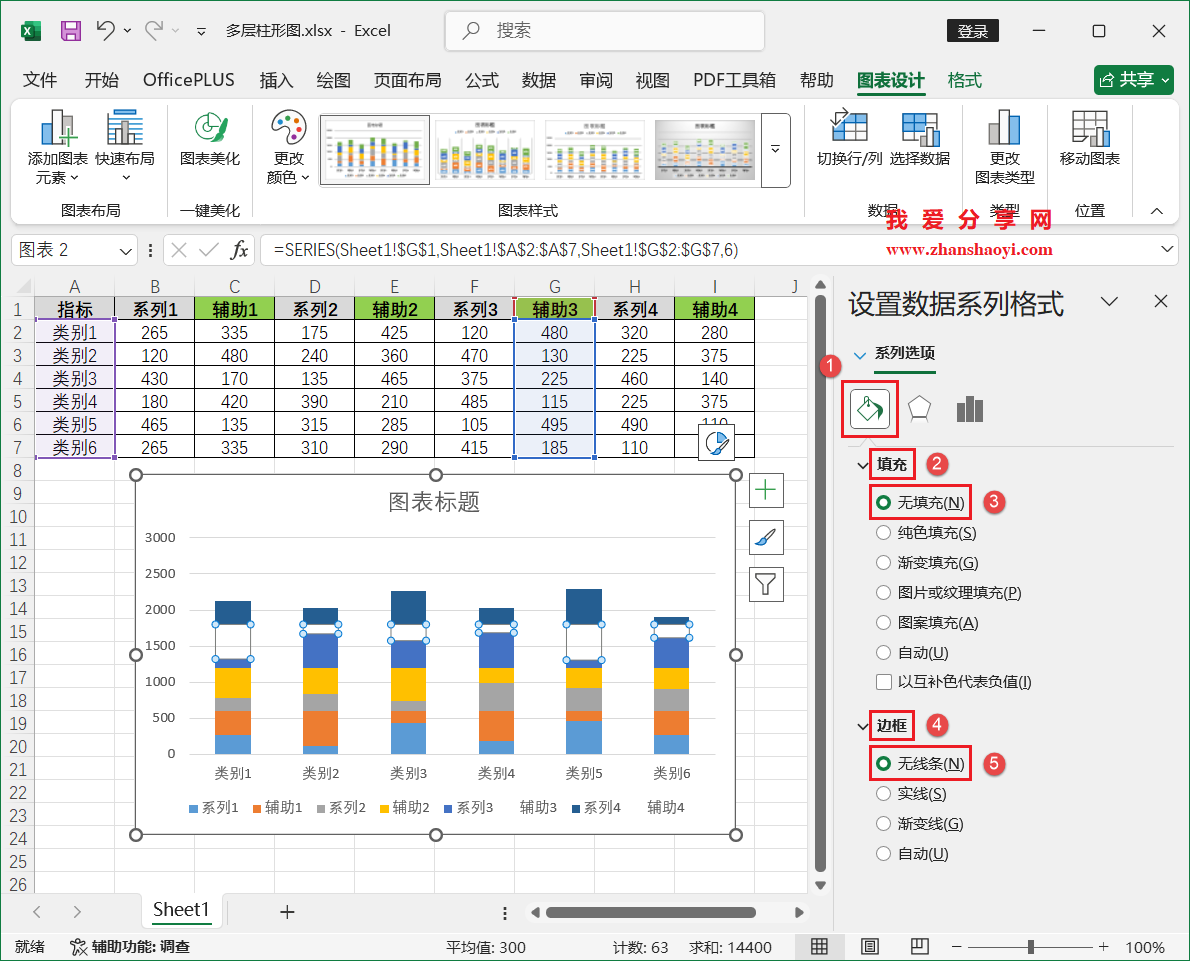Click 辅助功能: 调查 in status bar
Viewport: 1190px width, 961px height.
(130, 947)
